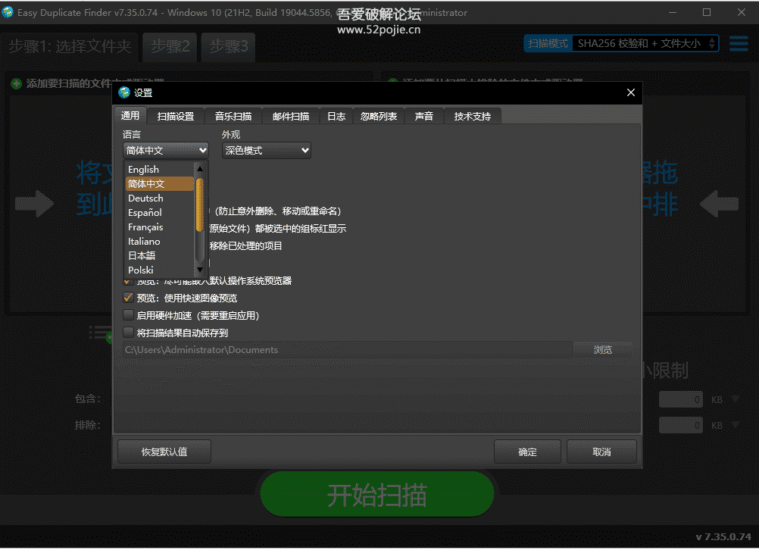759x550 pixels.
Task: Select 步骤2 tab in main window
Action: tap(170, 46)
